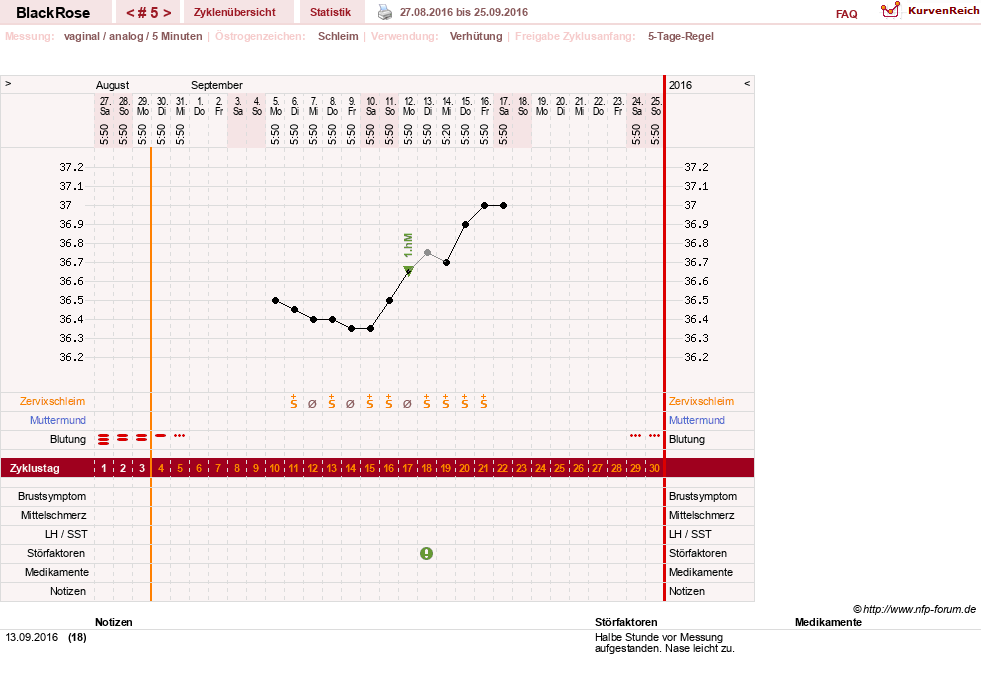Click the S+ mucus symbol on September 6
981x675 pixels.
(293, 402)
